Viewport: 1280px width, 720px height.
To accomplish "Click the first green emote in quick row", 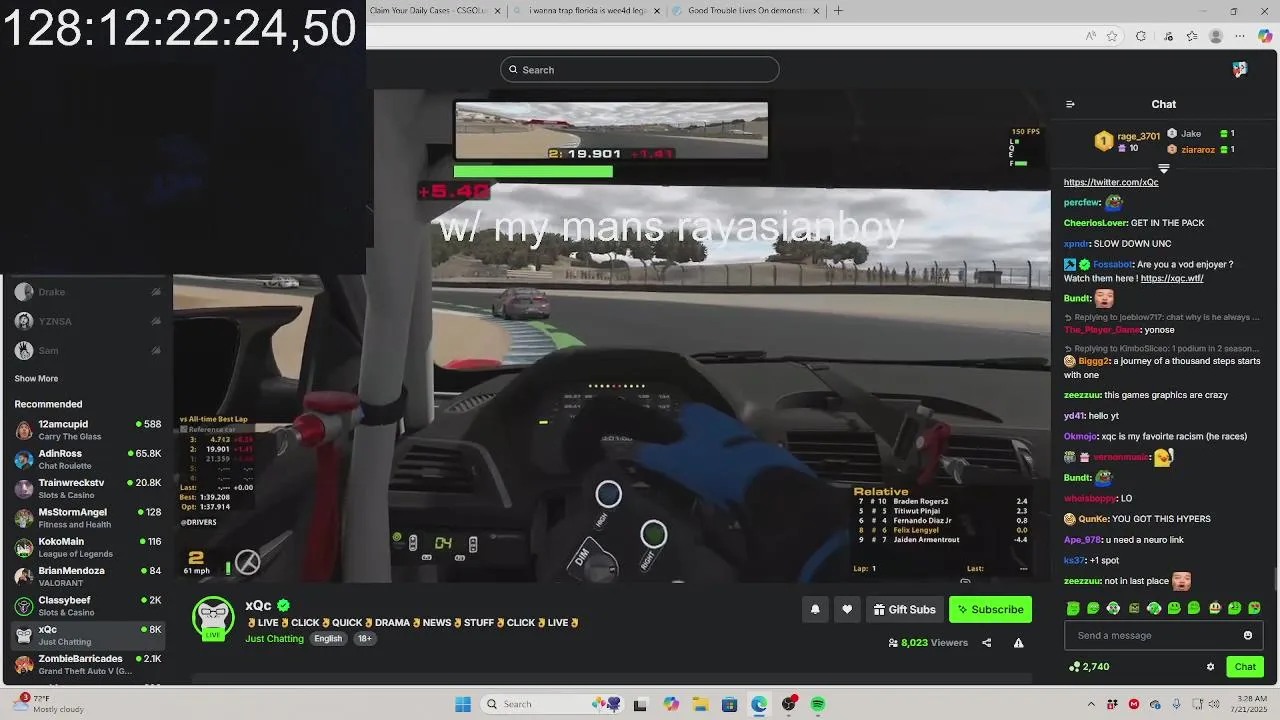I will click(x=1073, y=608).
